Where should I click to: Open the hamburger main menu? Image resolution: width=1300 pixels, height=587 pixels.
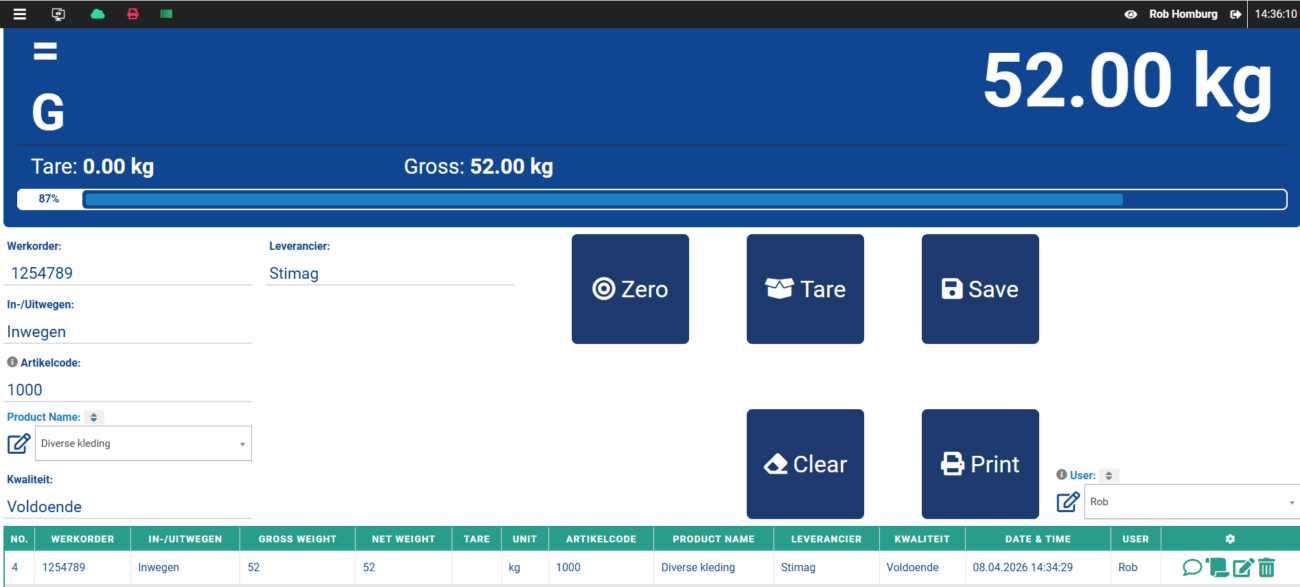[x=19, y=14]
